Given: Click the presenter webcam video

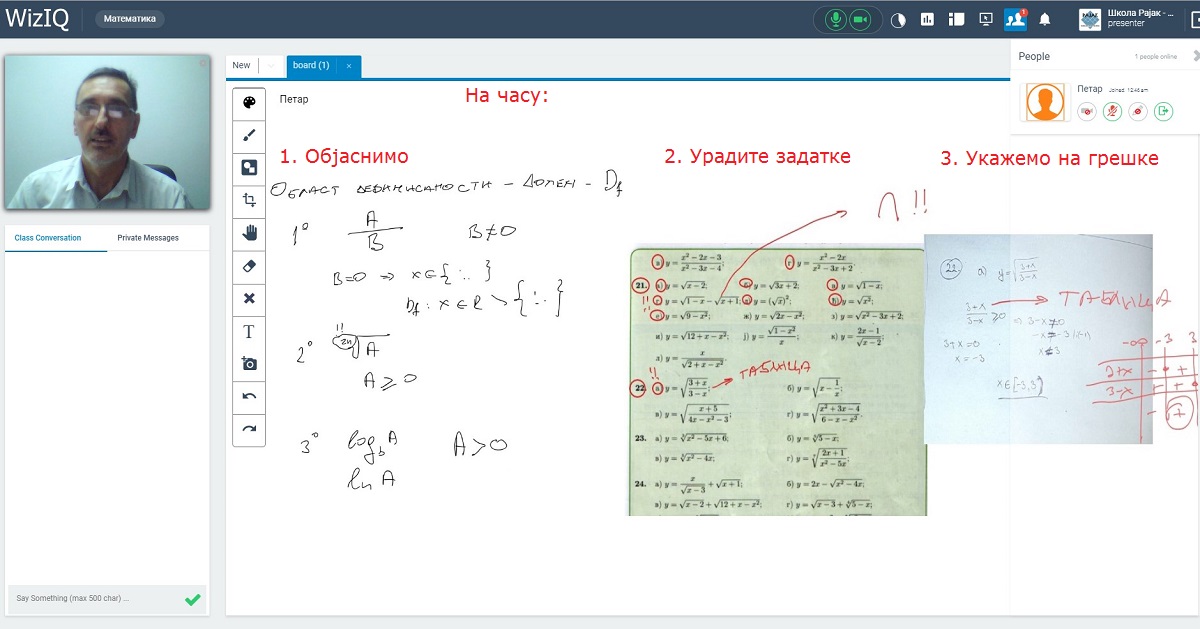Looking at the screenshot, I should coord(108,131).
